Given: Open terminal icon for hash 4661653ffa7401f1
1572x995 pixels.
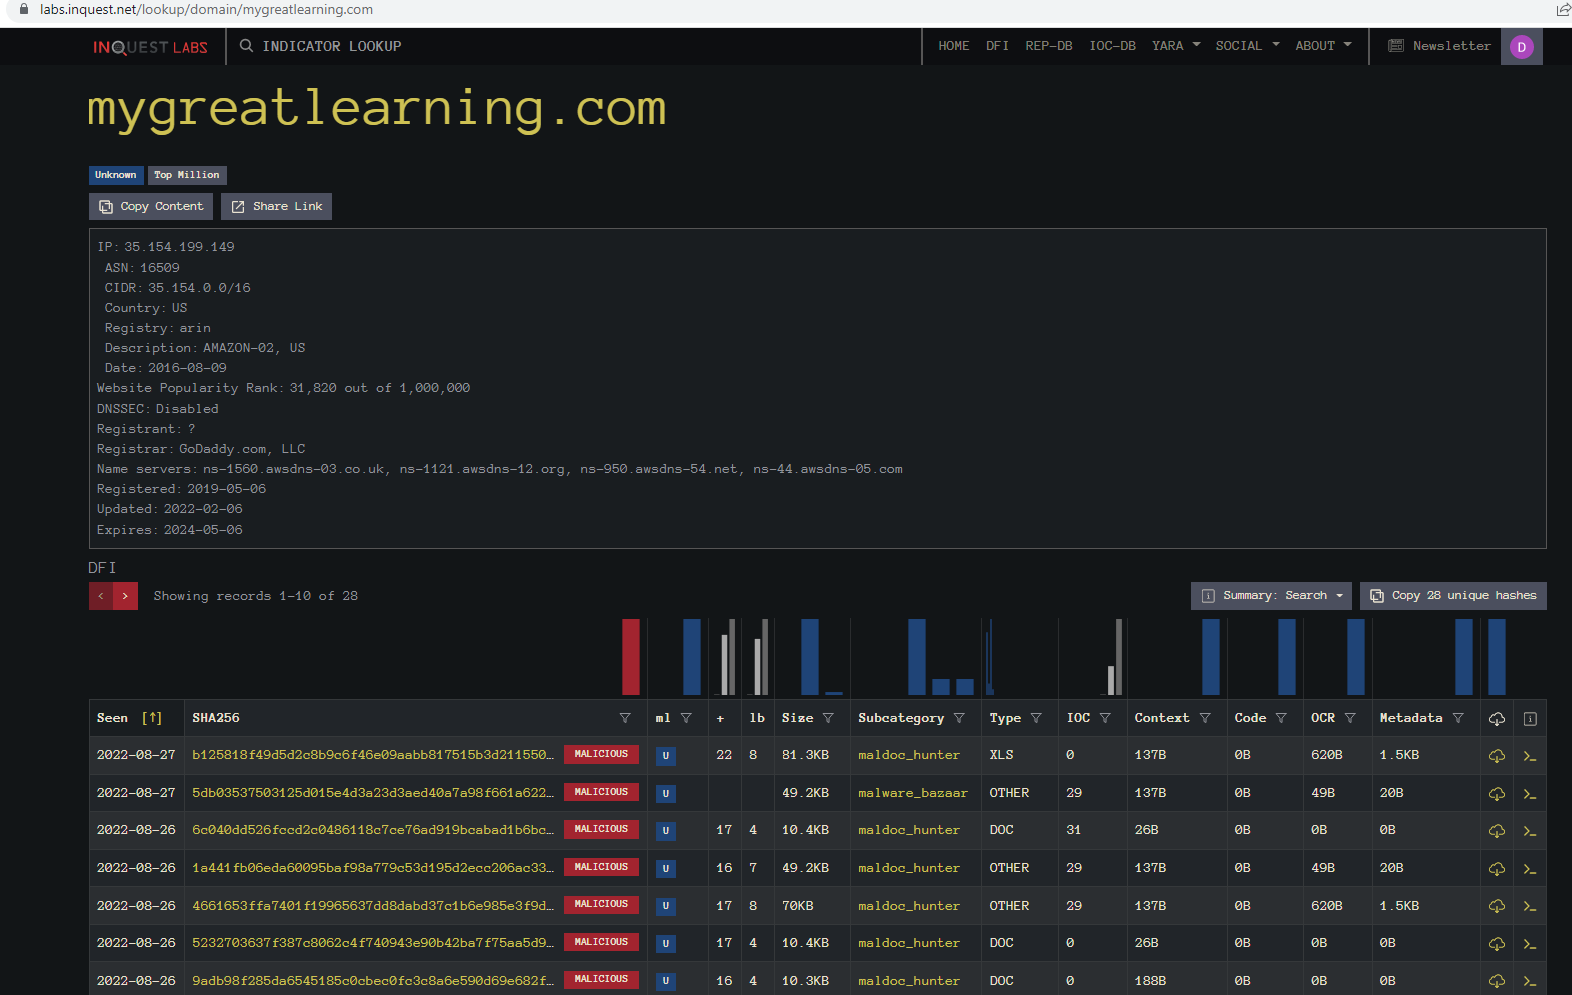Looking at the screenshot, I should pos(1529,906).
